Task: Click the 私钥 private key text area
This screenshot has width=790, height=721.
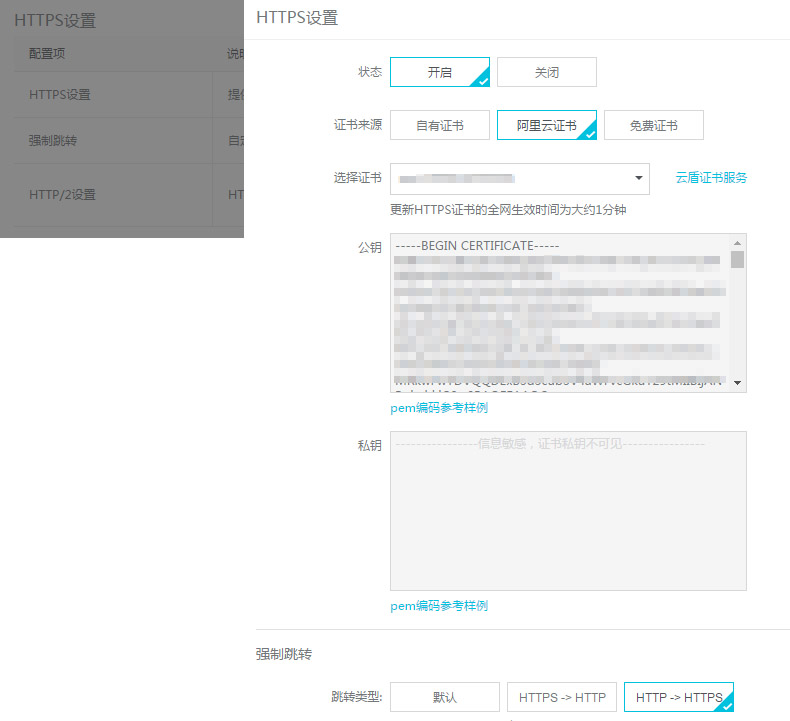Action: (x=567, y=511)
